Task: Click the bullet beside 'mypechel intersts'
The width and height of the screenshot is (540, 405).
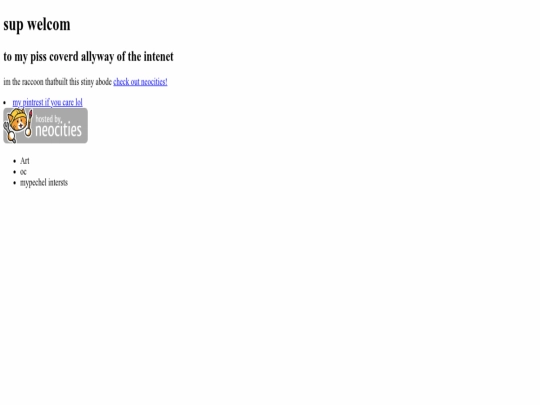Action: pos(14,183)
